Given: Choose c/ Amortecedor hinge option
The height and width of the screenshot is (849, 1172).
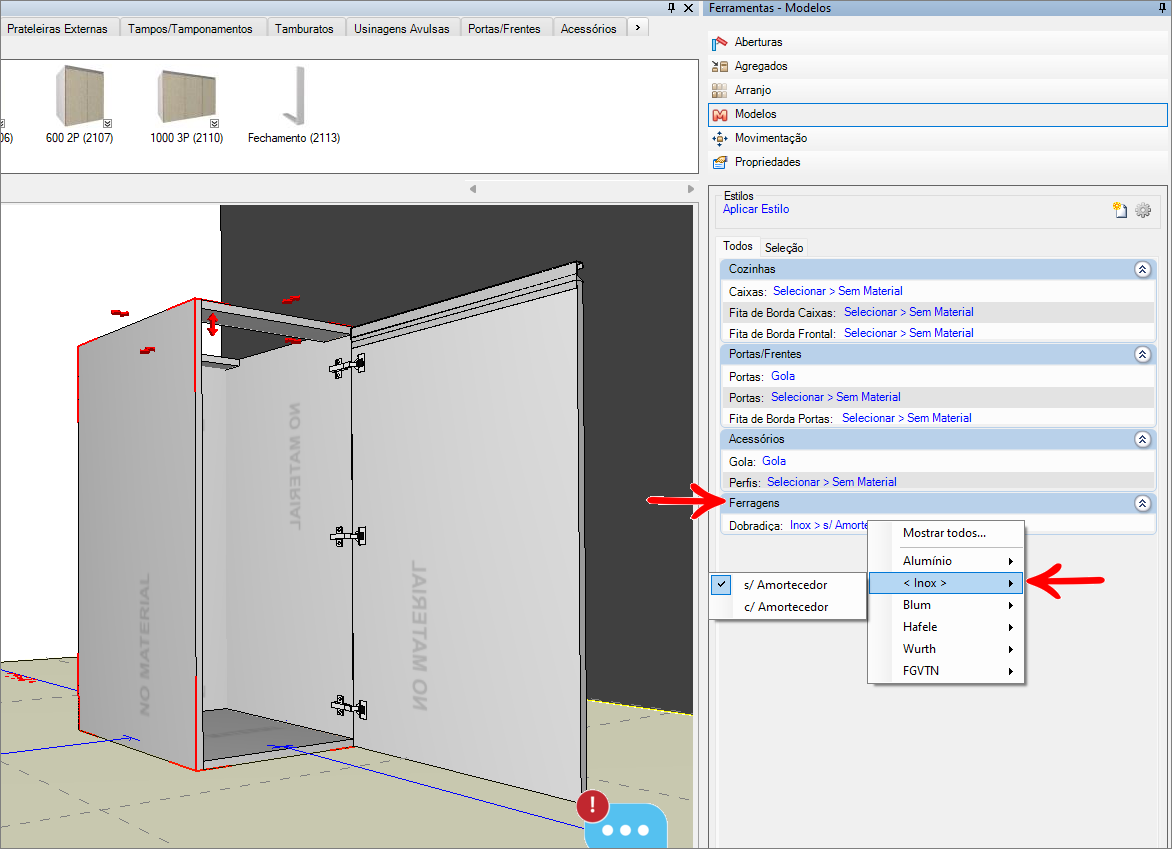Looking at the screenshot, I should pyautogui.click(x=786, y=607).
